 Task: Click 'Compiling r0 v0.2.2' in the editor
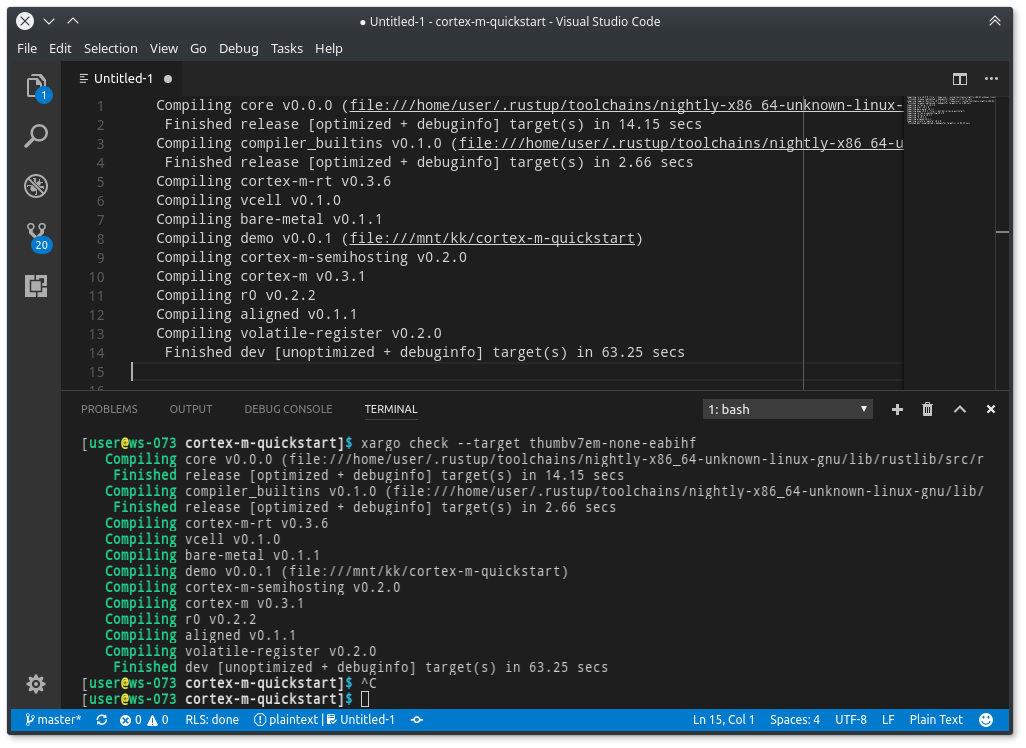(x=236, y=295)
